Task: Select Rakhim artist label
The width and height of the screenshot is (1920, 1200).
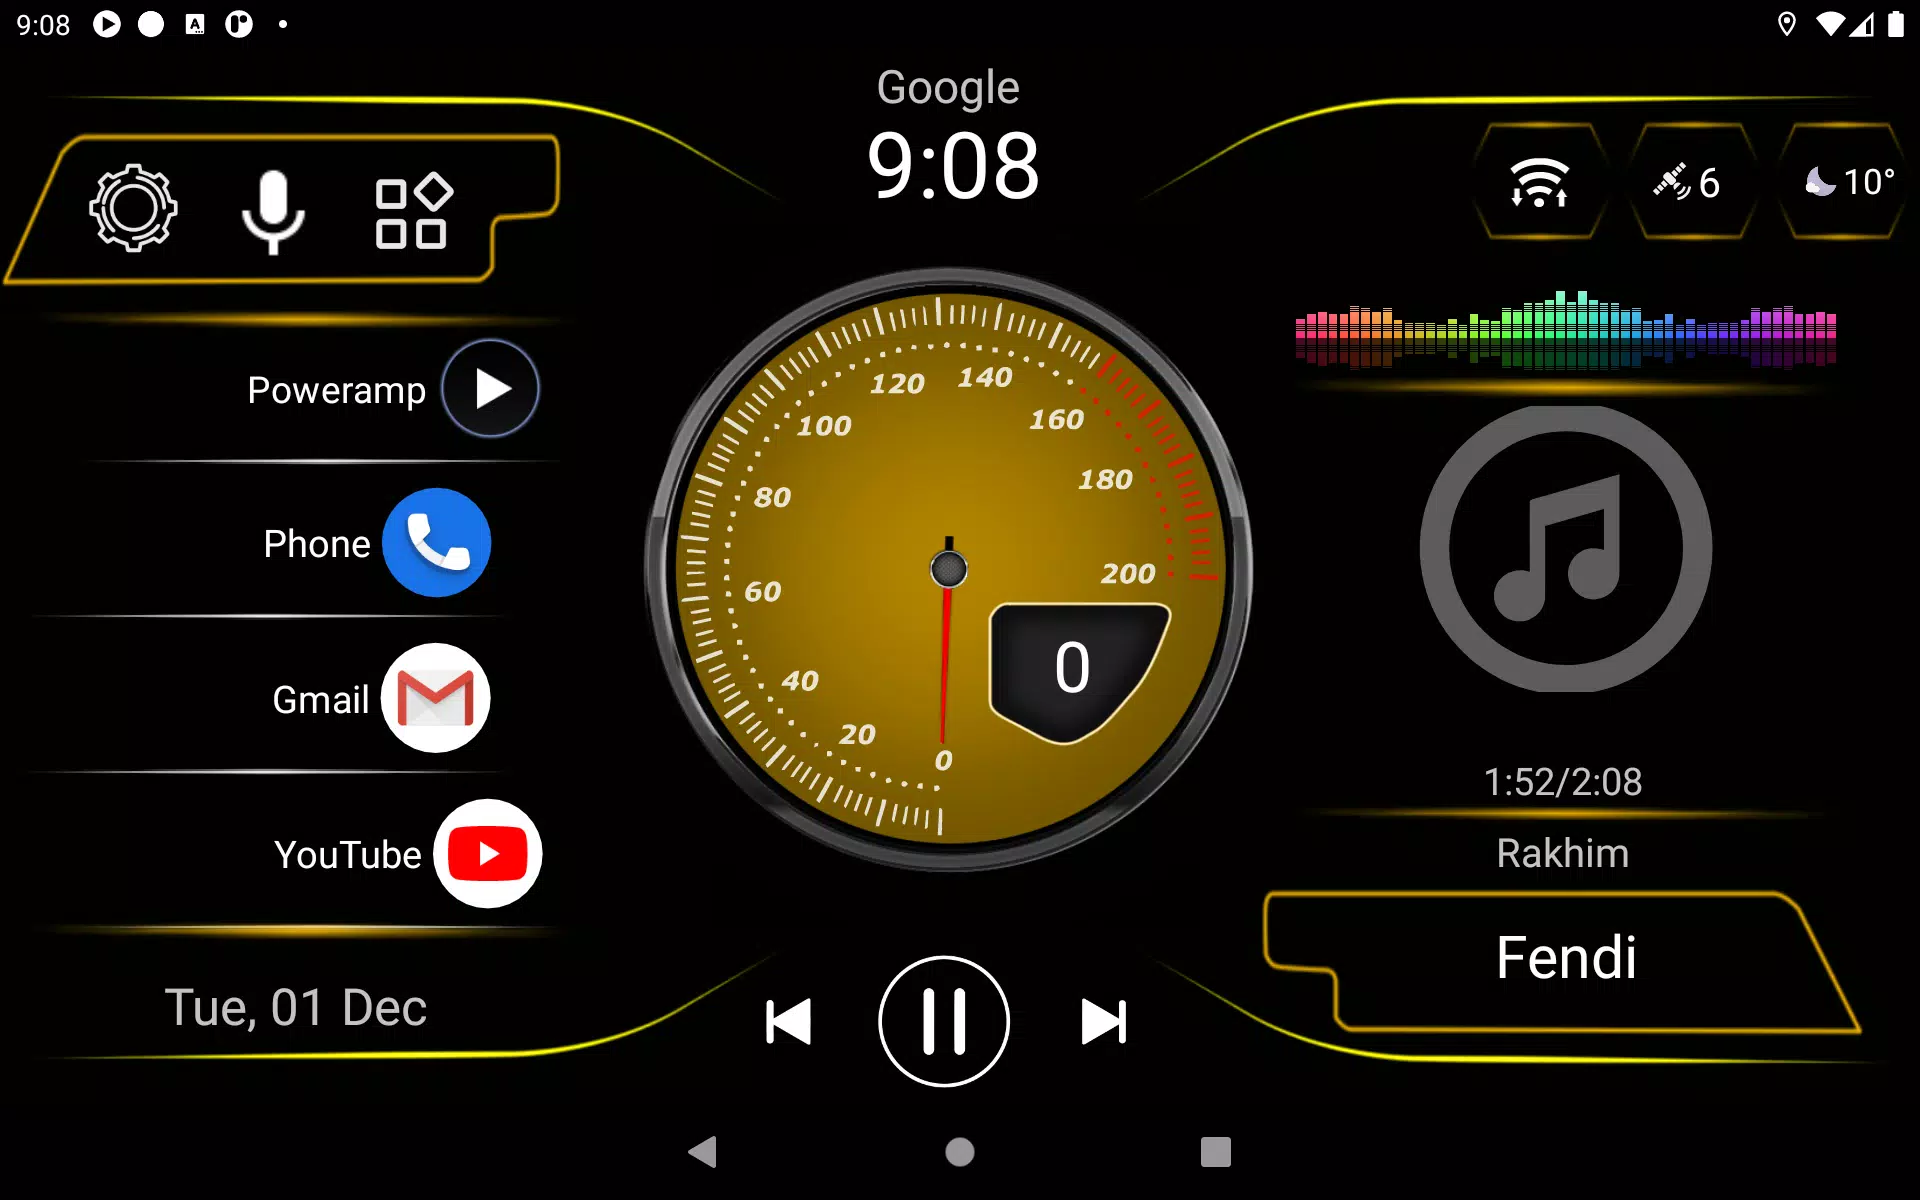Action: (x=1563, y=849)
